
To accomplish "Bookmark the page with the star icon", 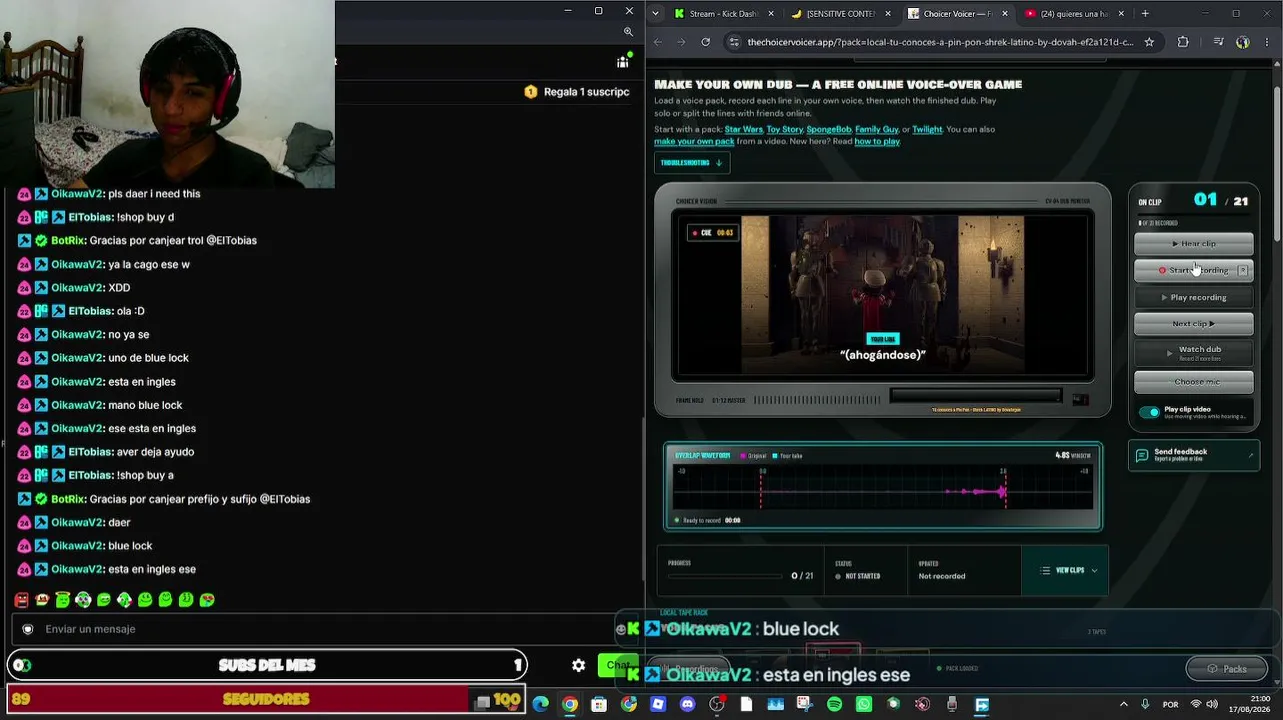I will click(x=1149, y=42).
